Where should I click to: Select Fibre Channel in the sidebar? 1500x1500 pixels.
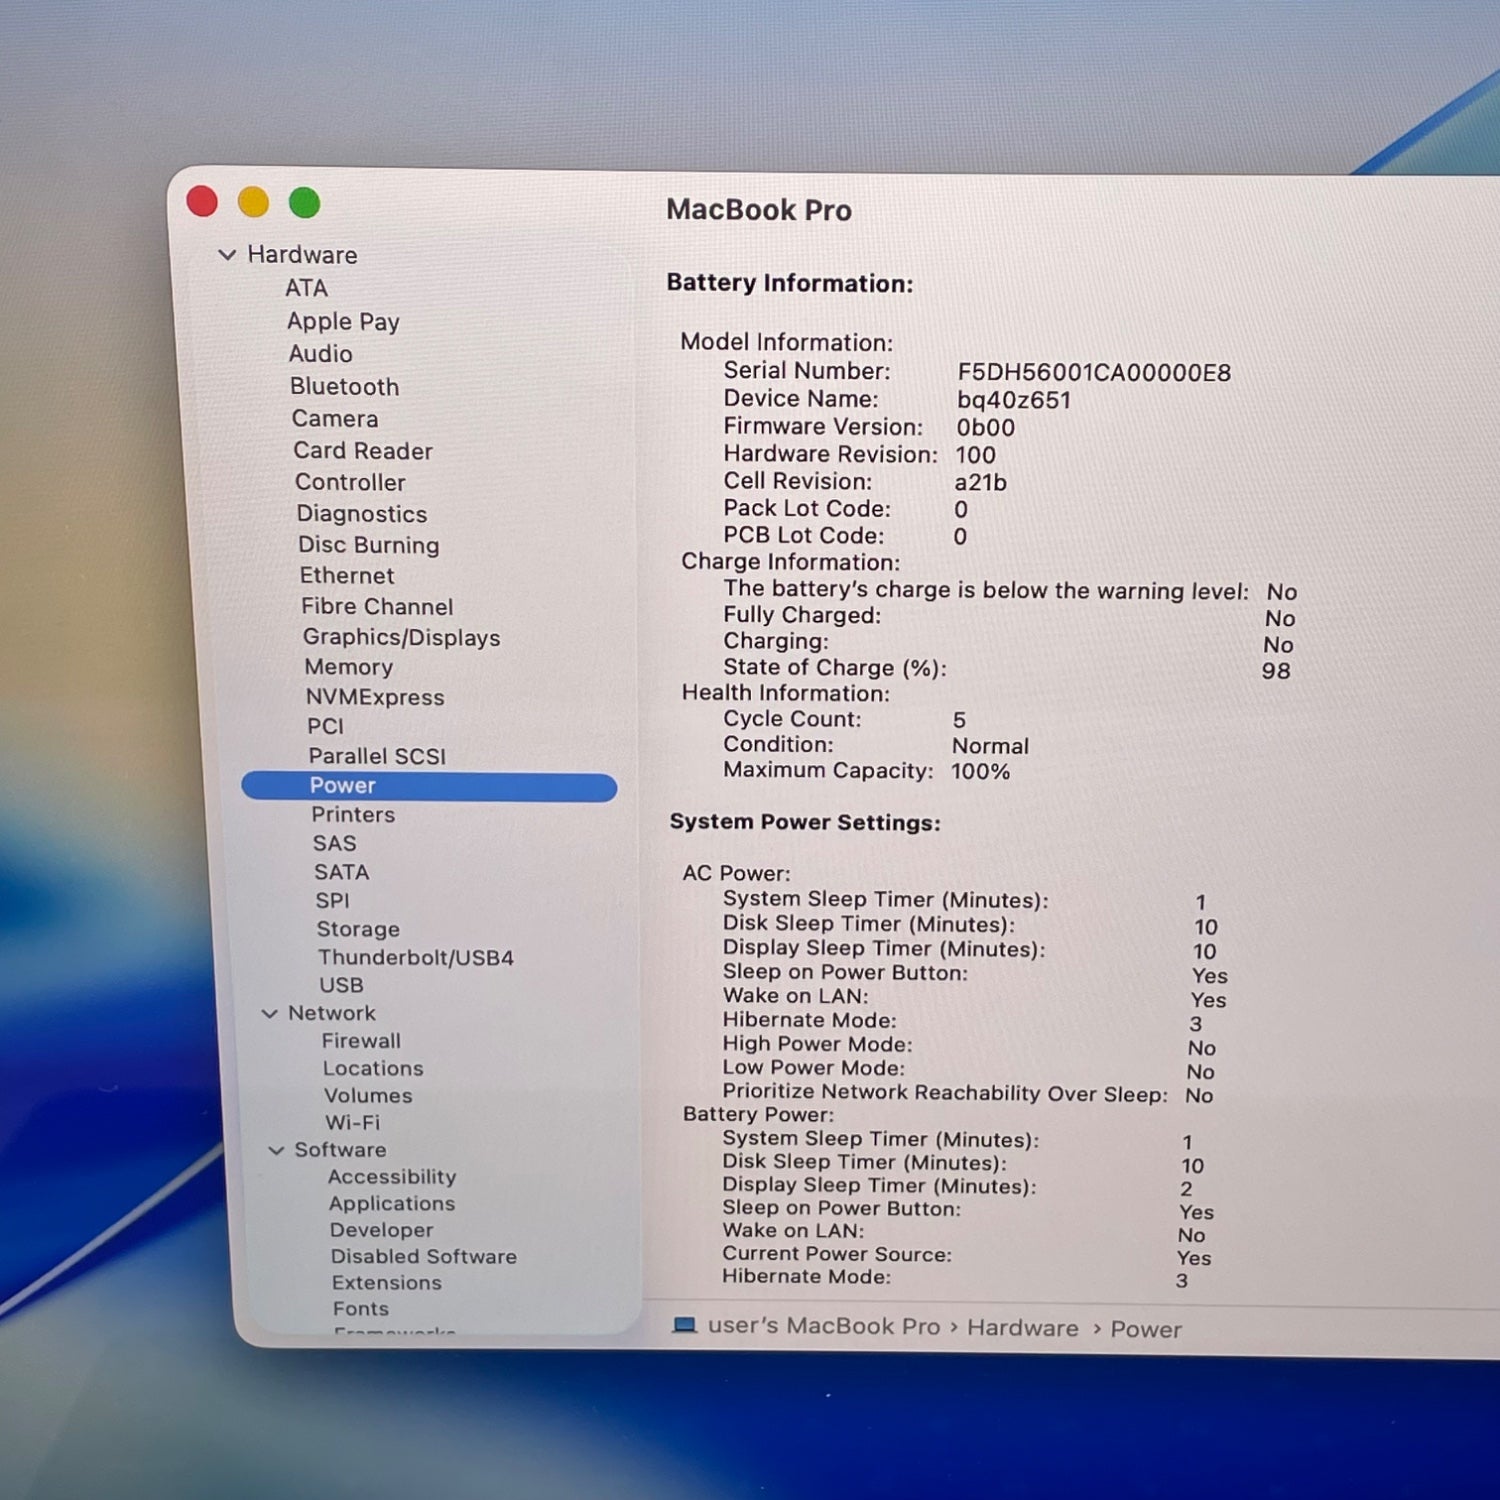coord(377,607)
